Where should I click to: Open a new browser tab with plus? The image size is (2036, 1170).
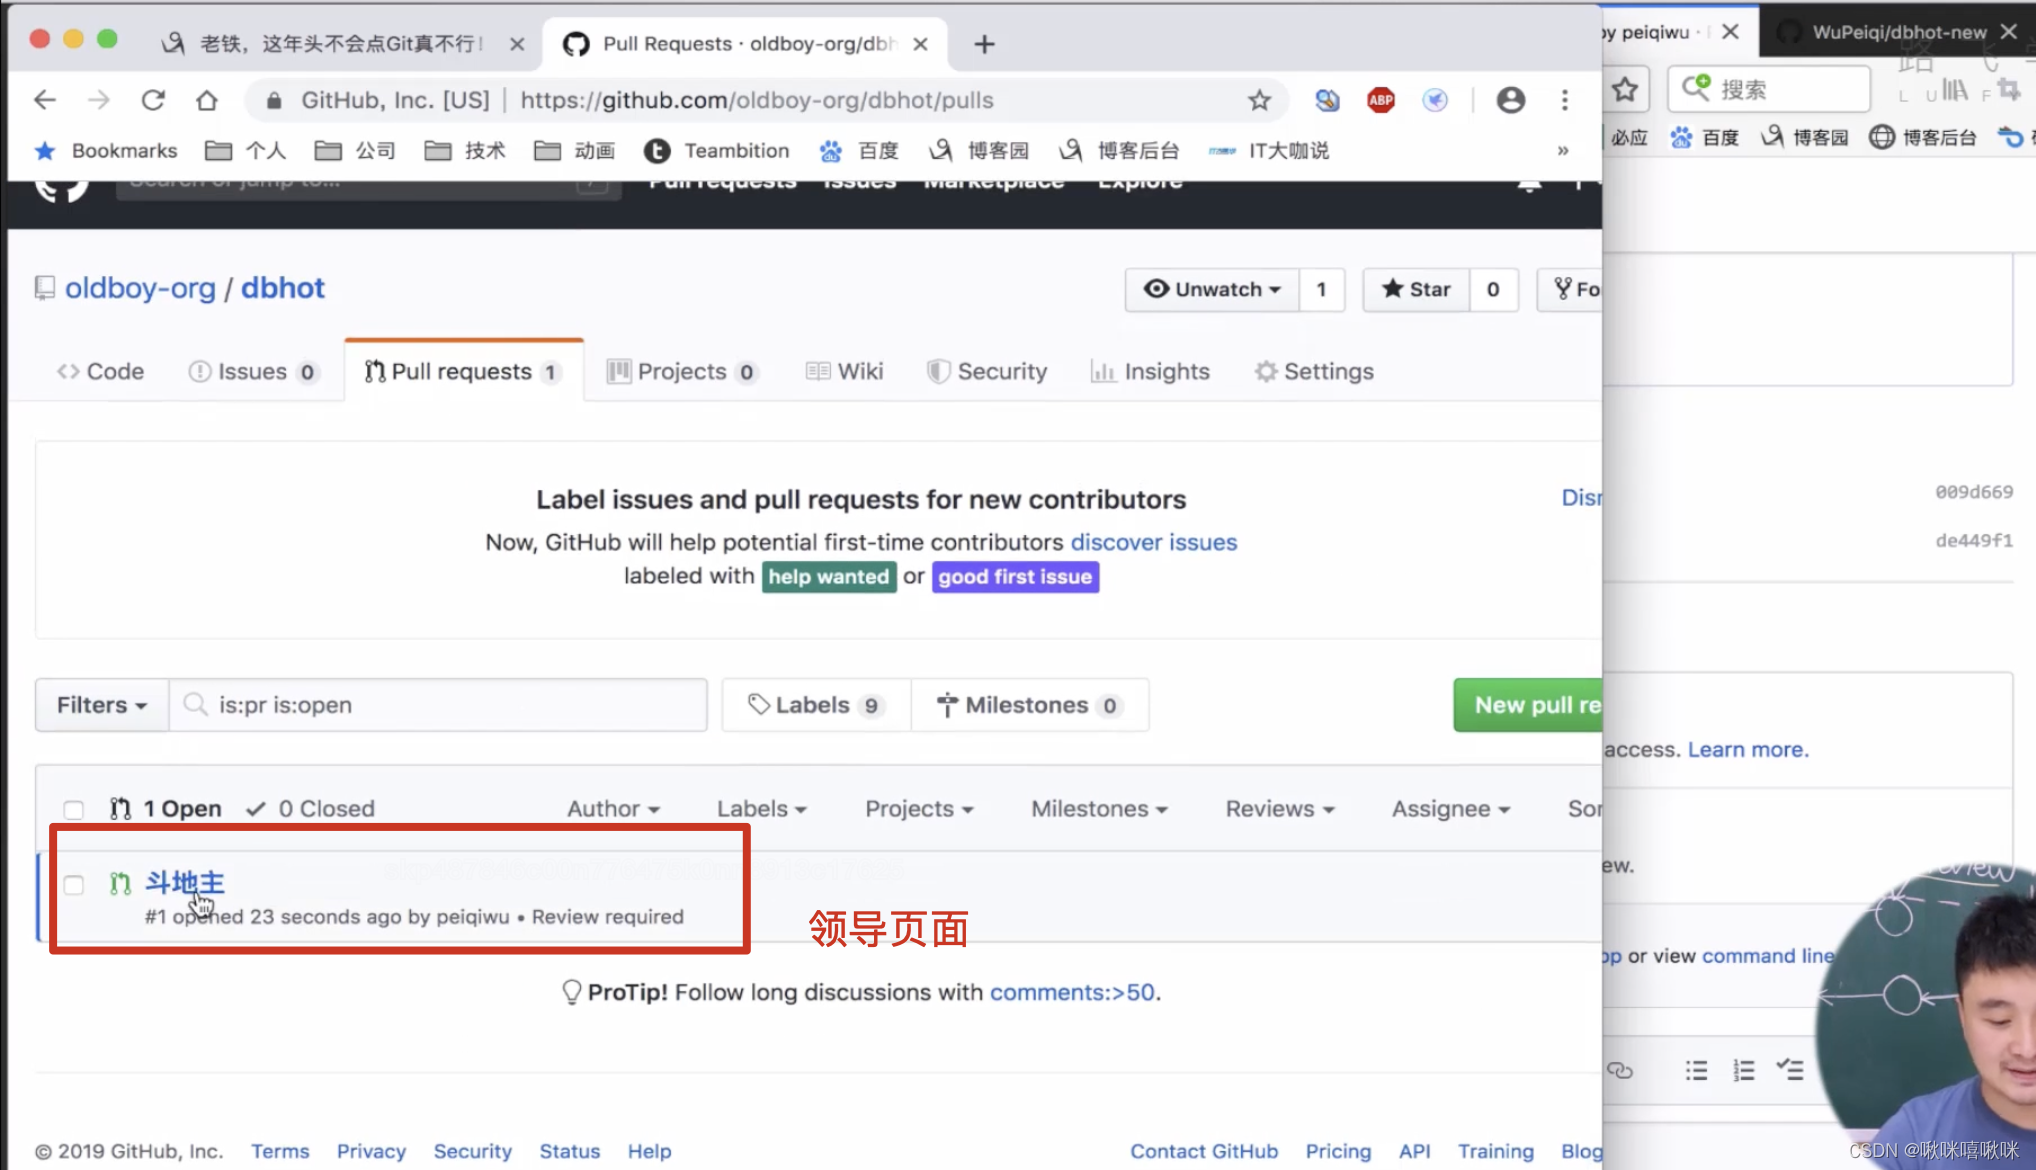click(x=984, y=44)
